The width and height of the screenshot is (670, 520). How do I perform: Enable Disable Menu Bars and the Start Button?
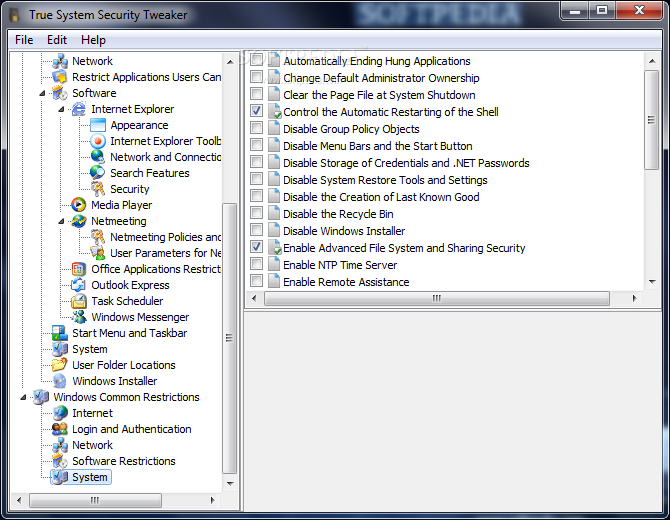(x=256, y=145)
